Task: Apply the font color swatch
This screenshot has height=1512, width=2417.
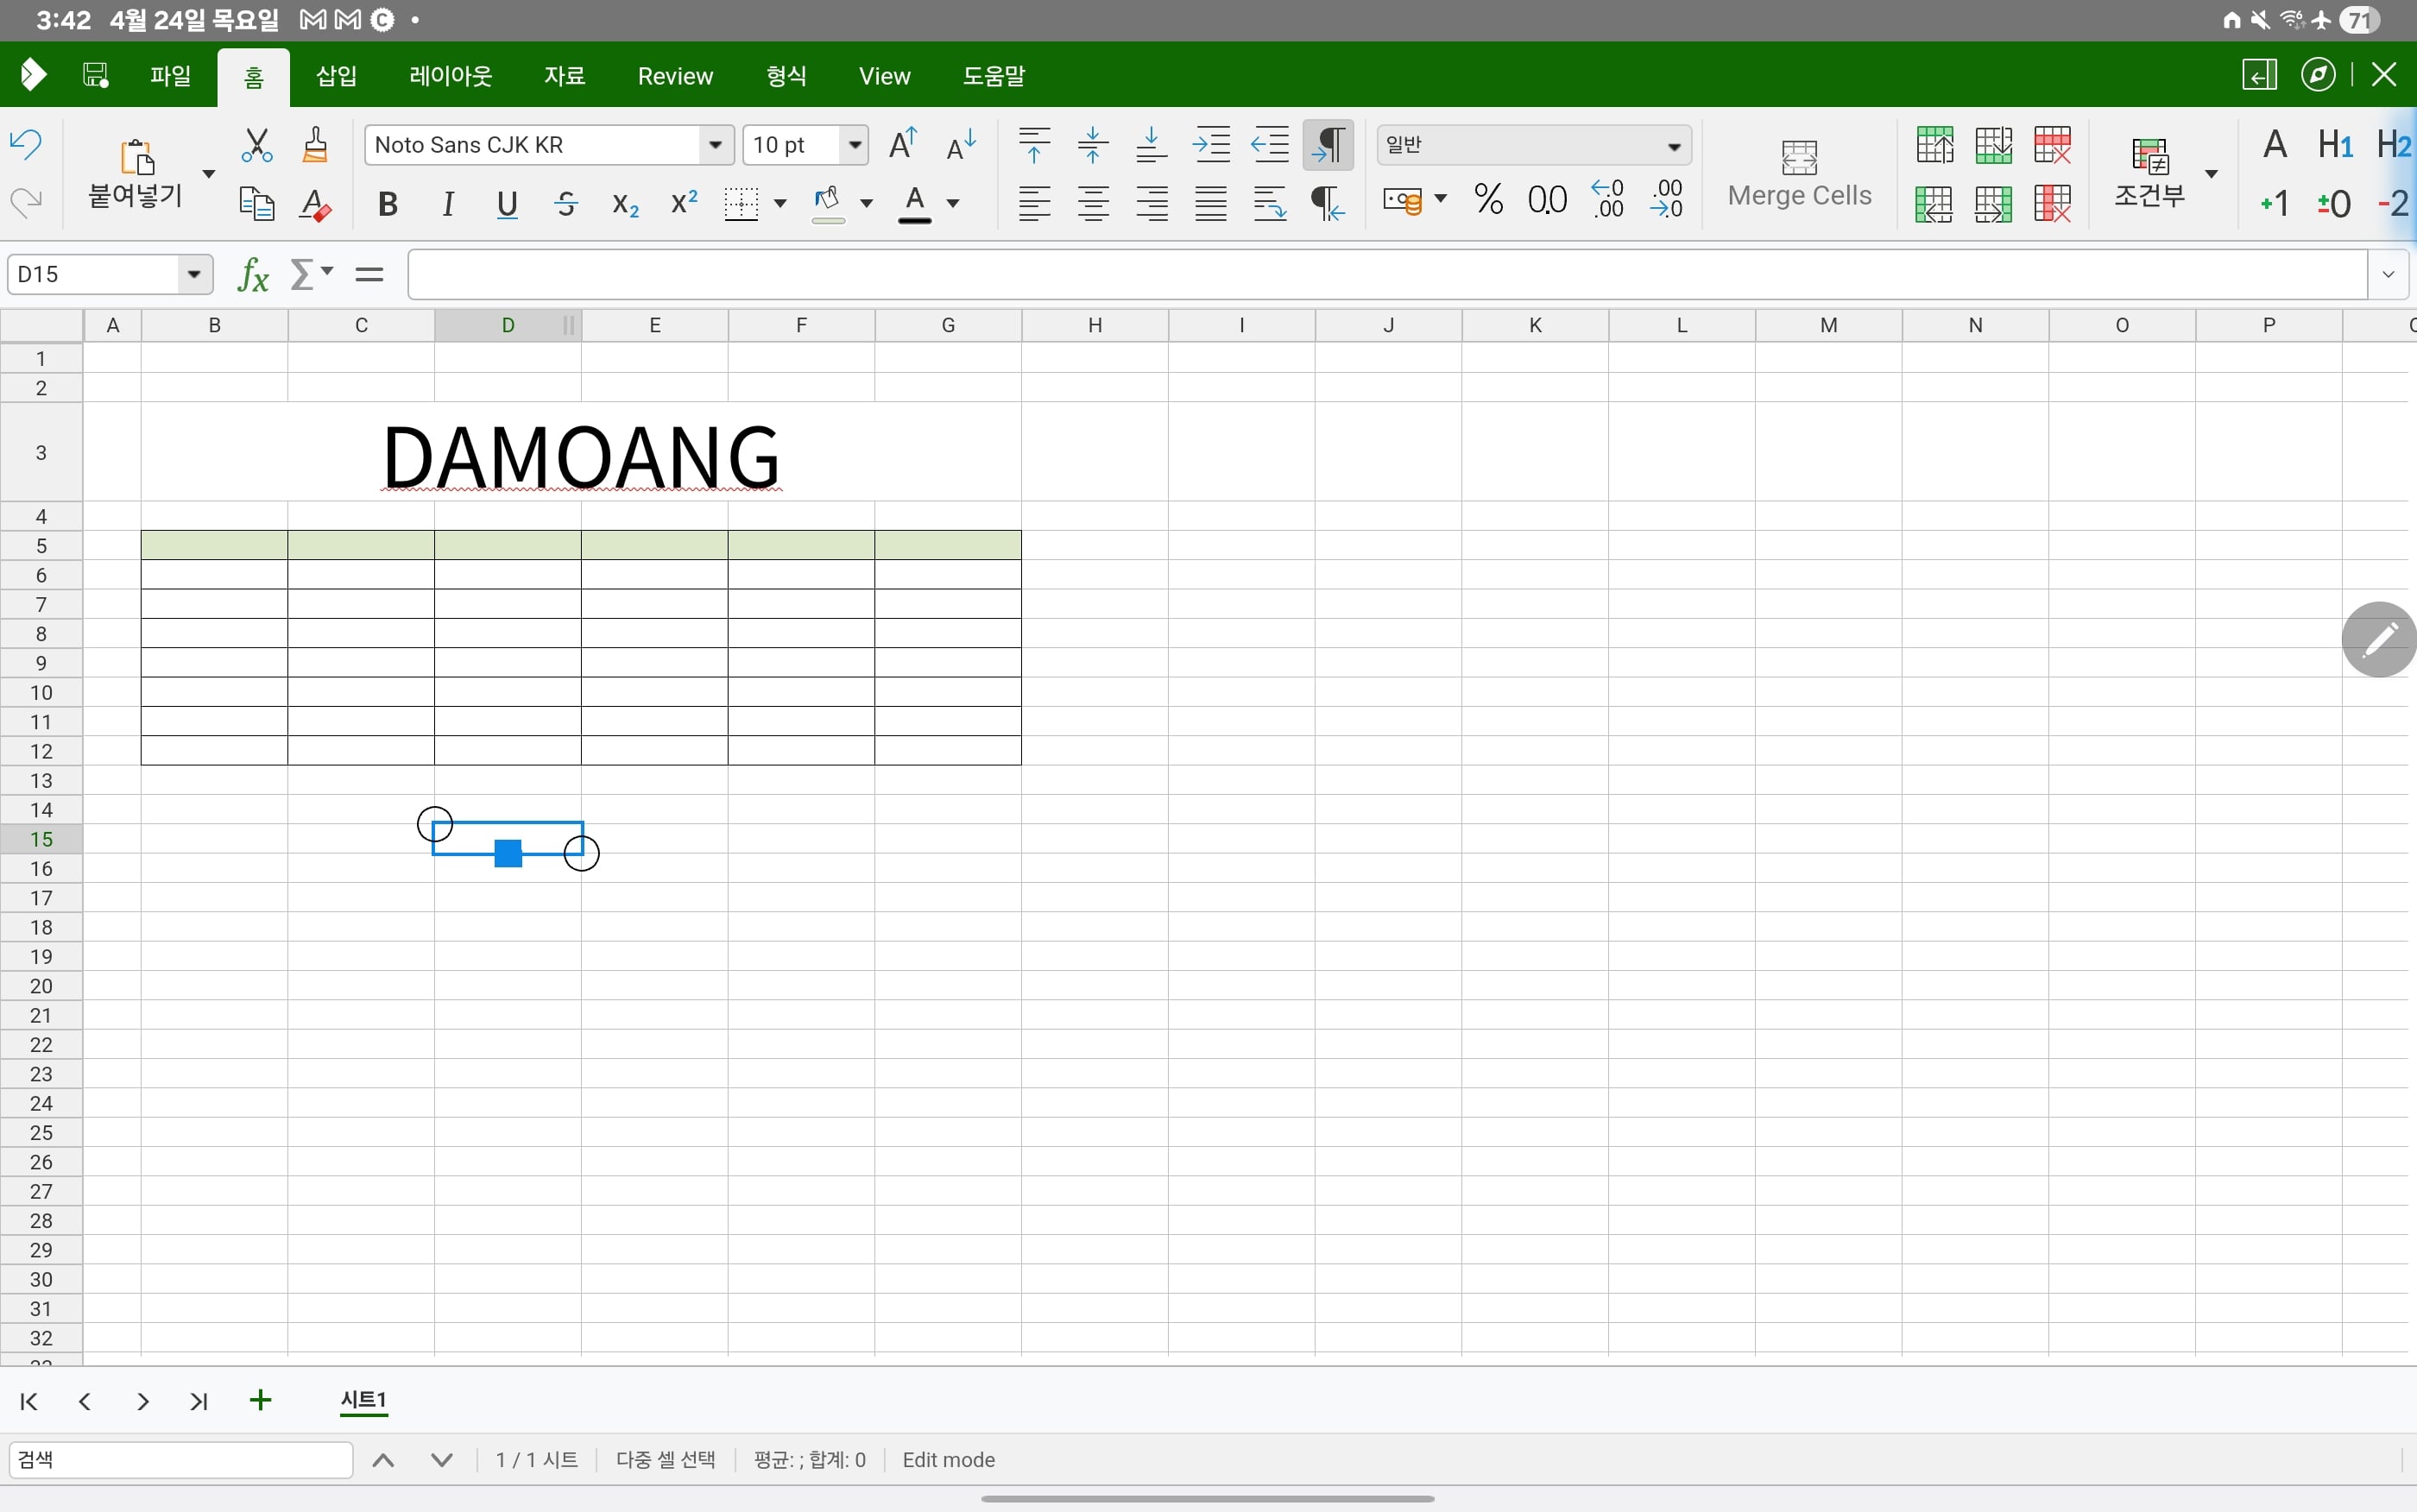Action: pos(914,204)
